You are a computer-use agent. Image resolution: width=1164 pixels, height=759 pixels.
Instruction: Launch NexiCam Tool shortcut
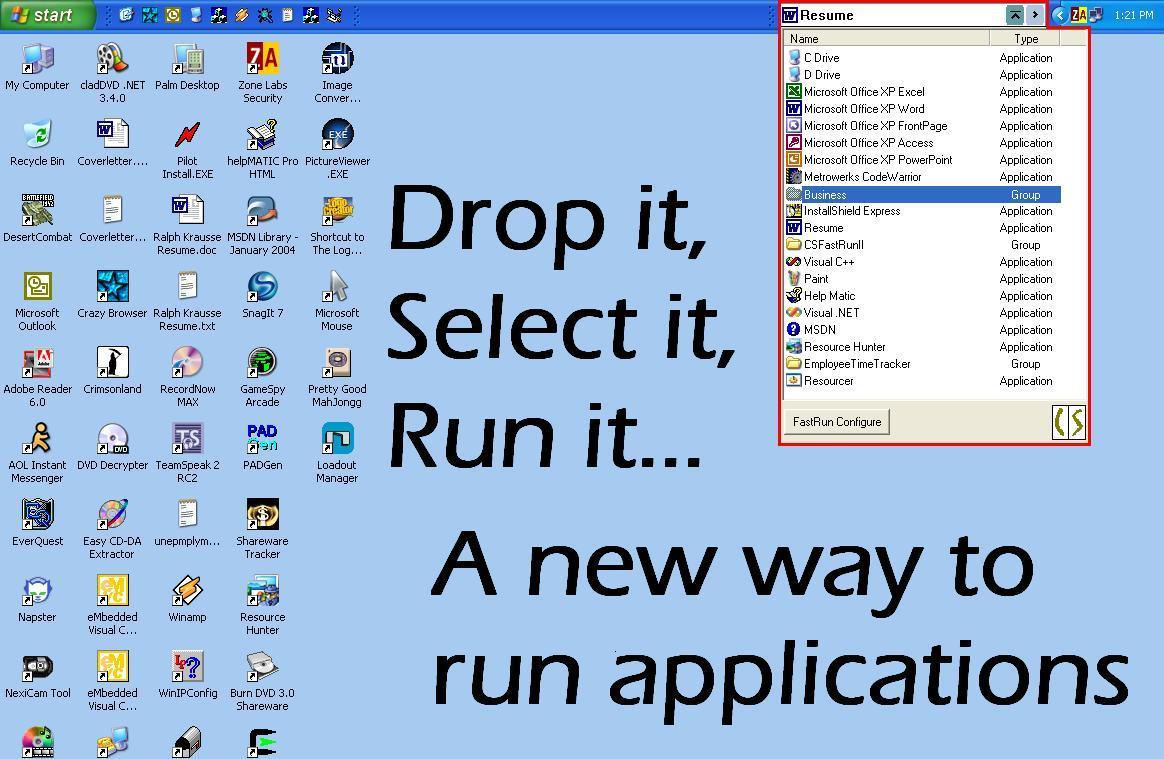point(37,675)
